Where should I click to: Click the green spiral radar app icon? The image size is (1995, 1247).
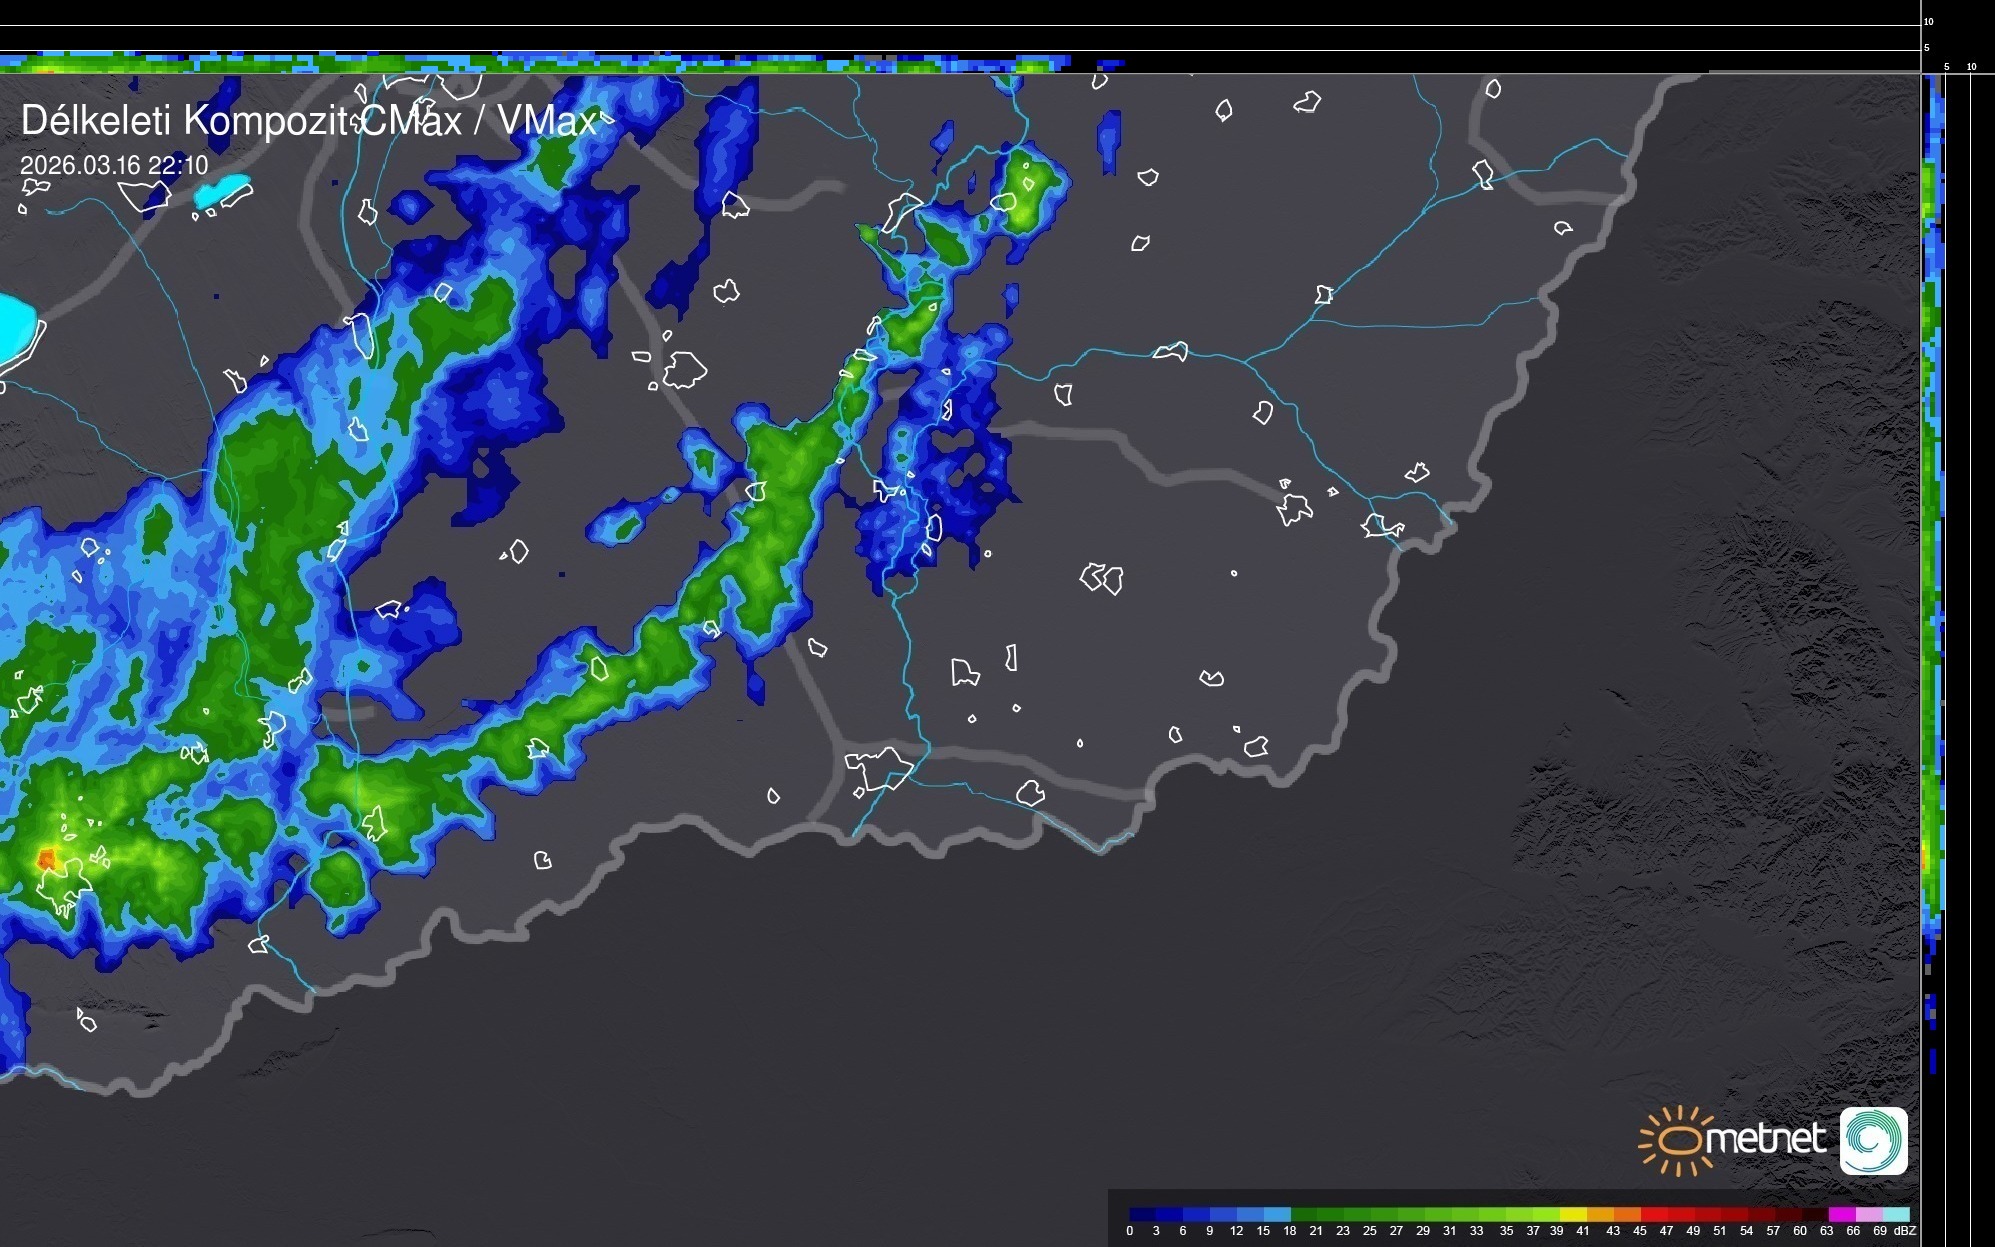click(x=1873, y=1140)
